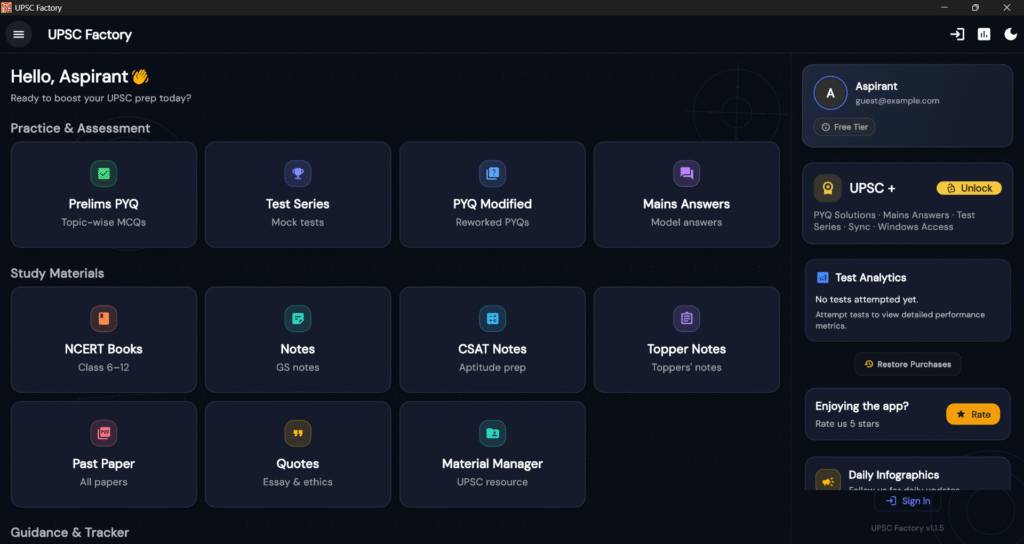1024x544 pixels.
Task: Click the Unlock button for UPSC +
Action: coord(969,188)
